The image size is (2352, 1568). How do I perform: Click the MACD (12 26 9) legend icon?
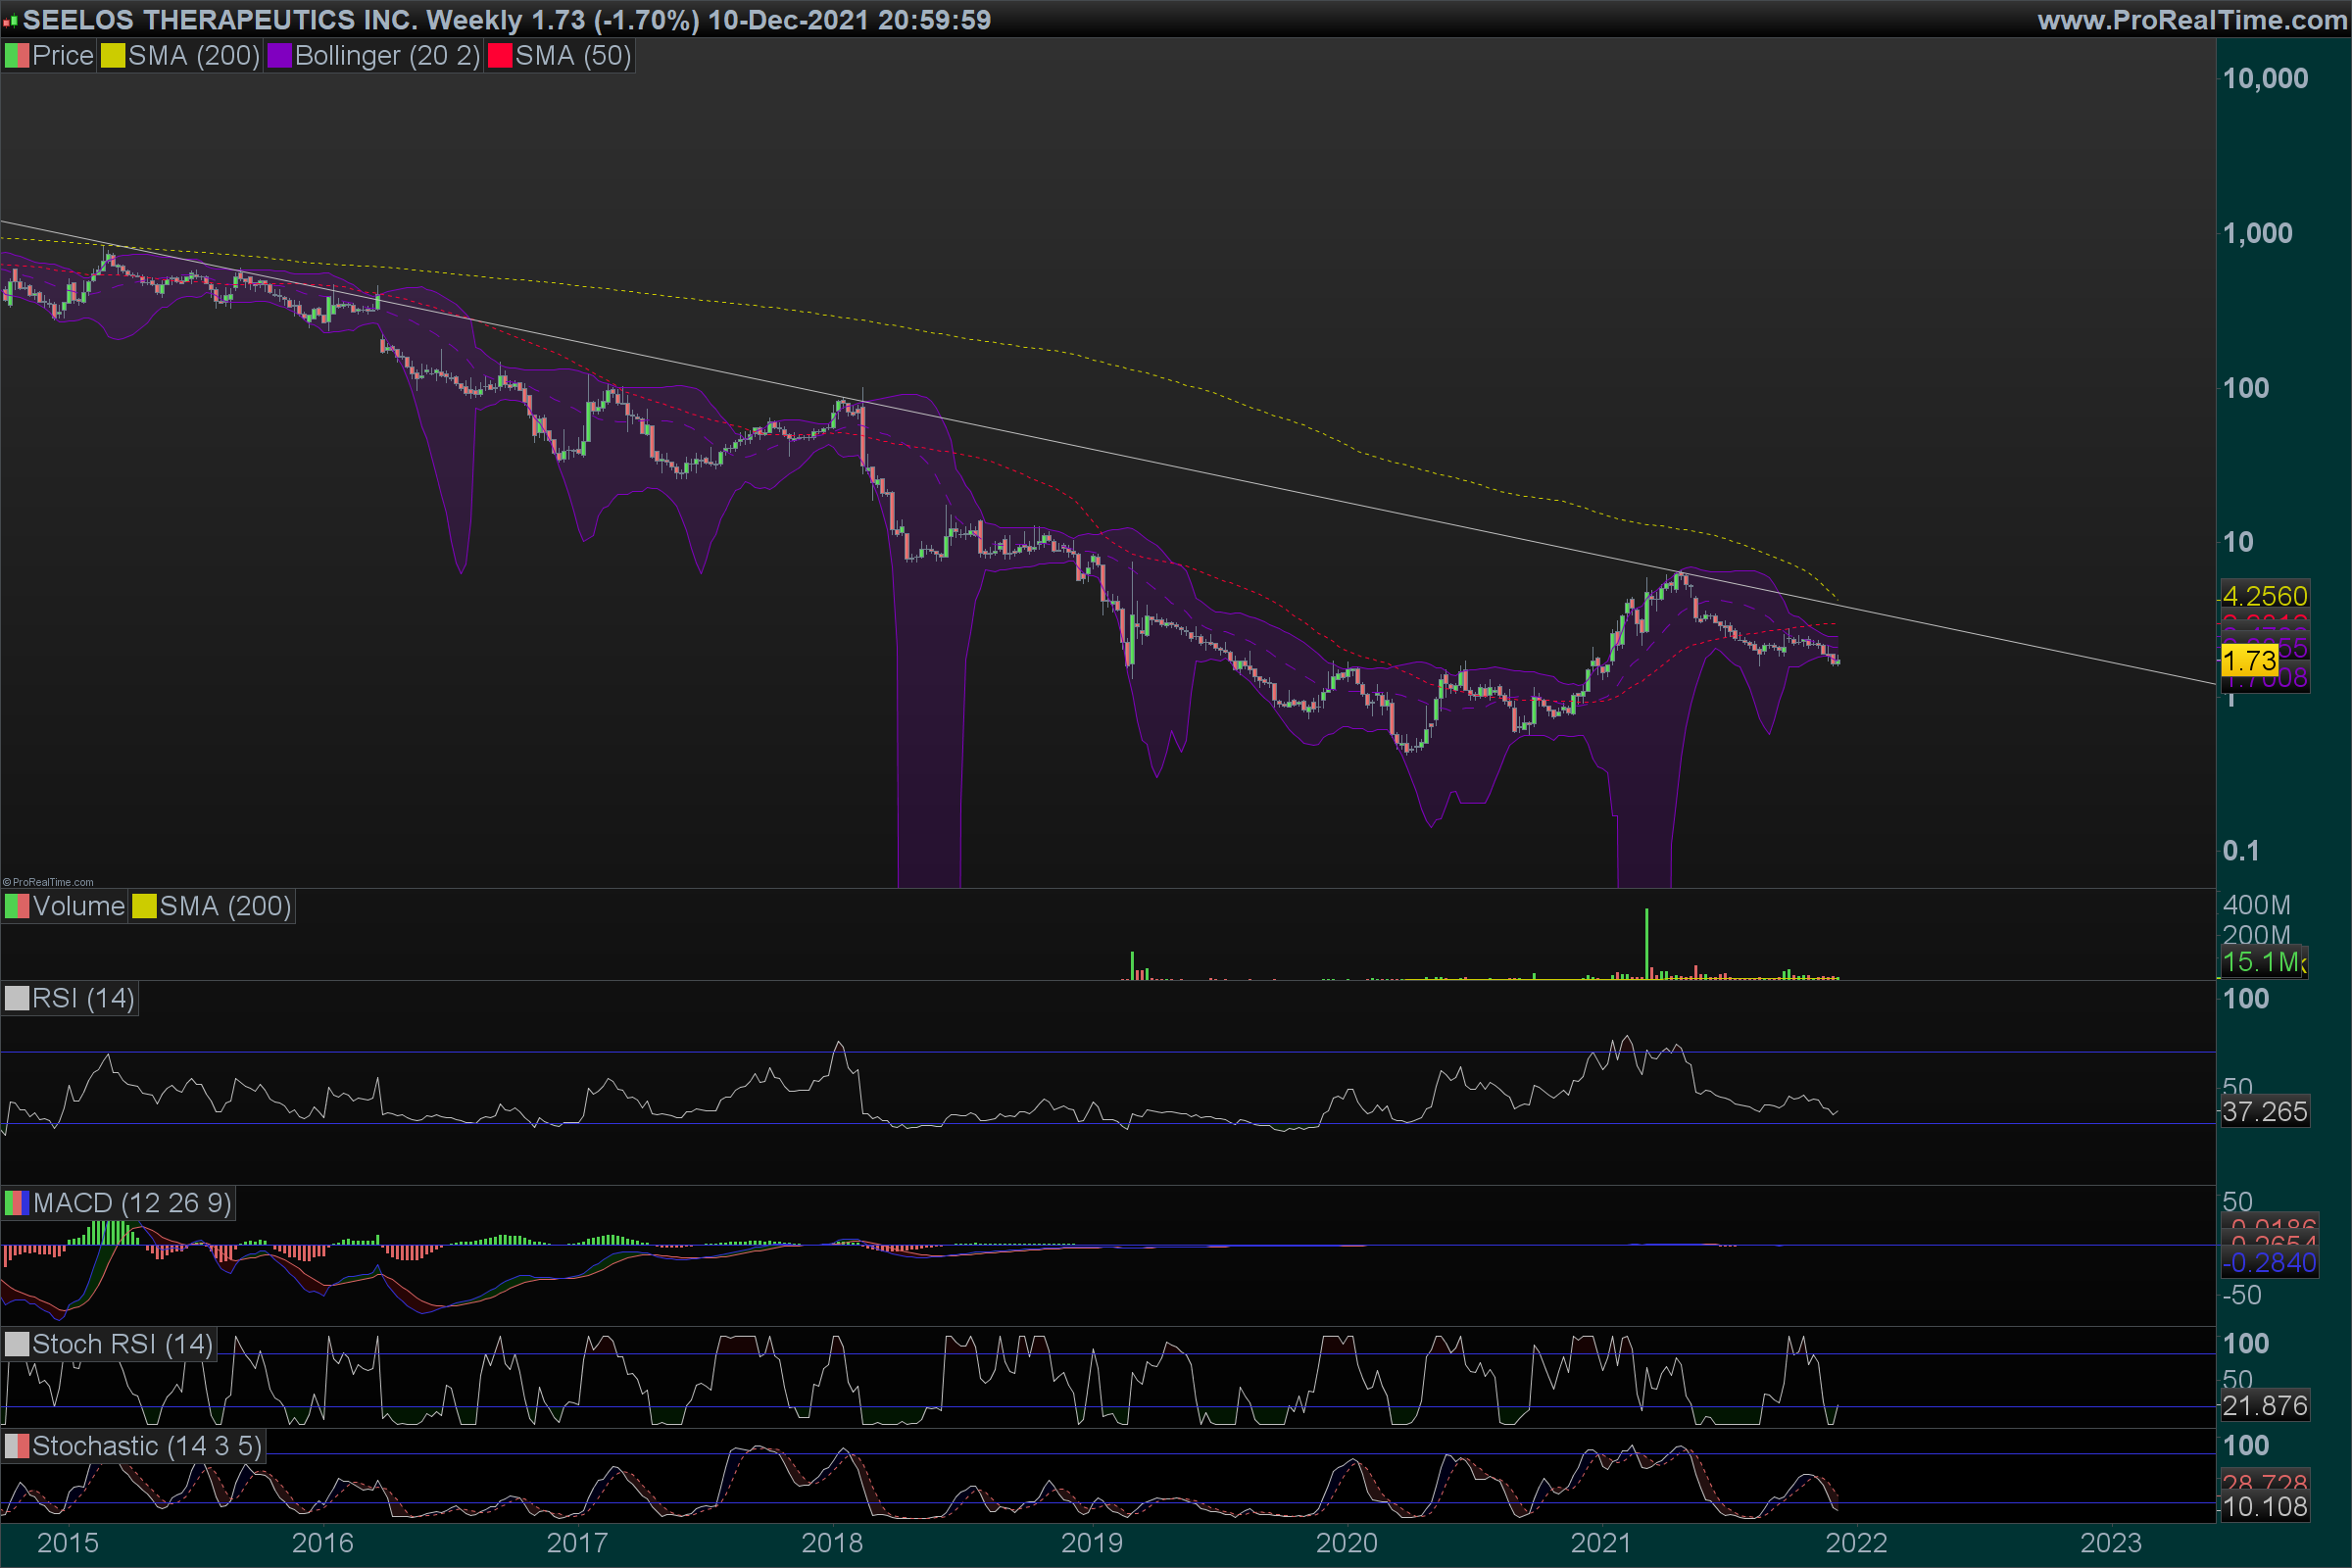coord(17,1203)
